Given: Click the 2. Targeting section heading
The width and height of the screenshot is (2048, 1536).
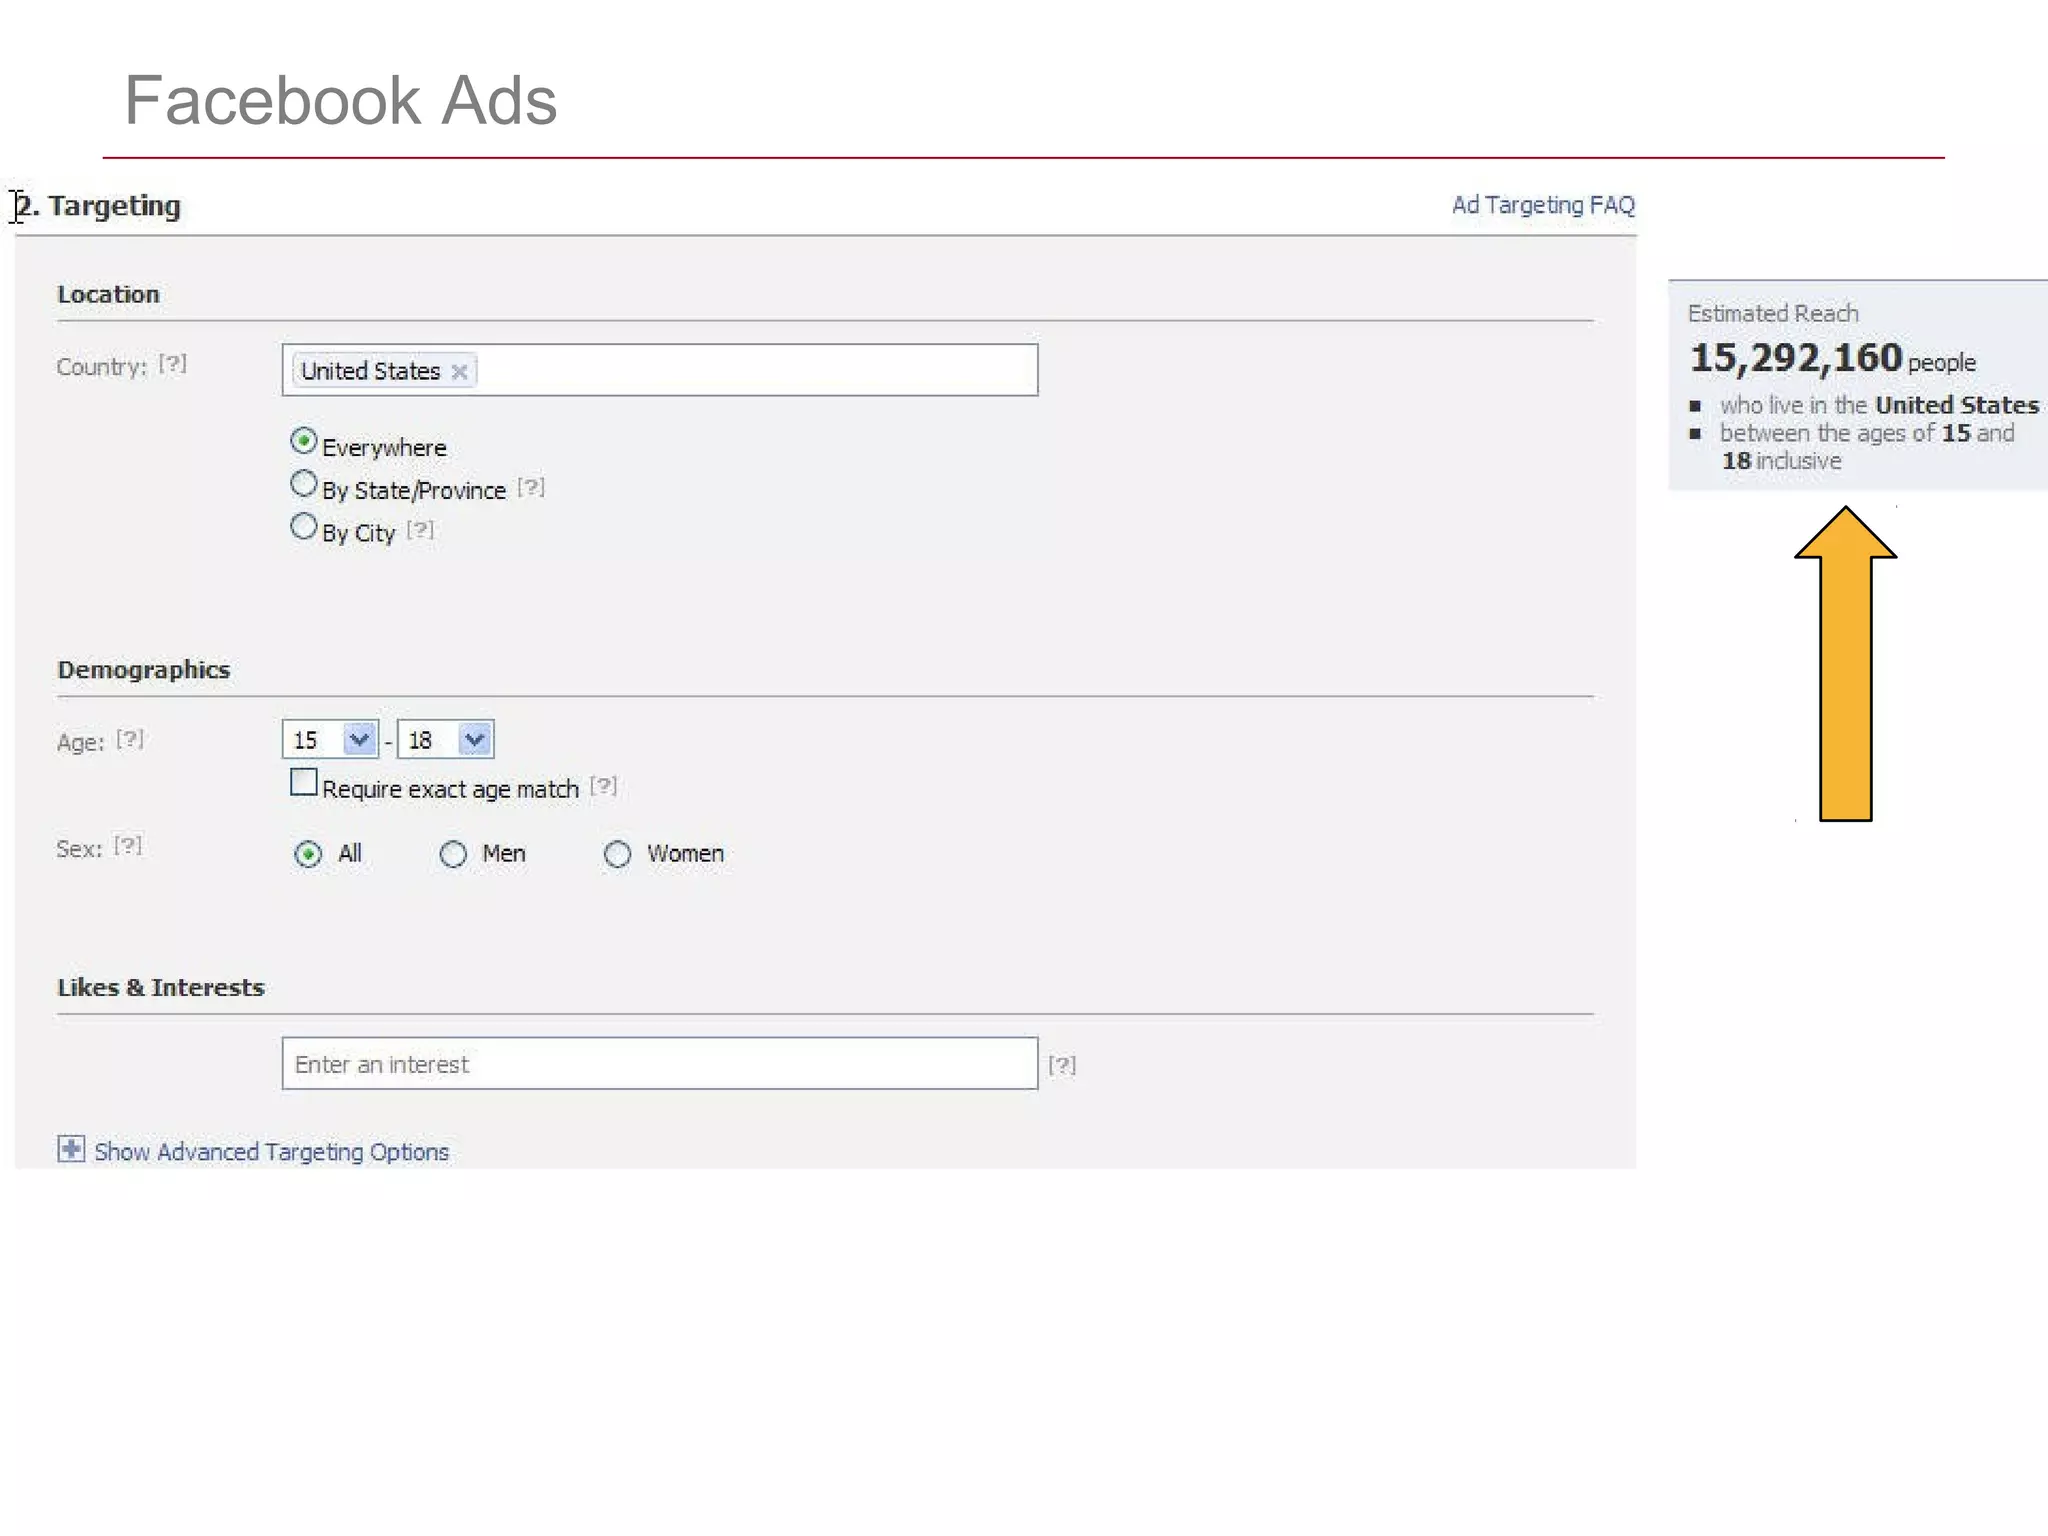Looking at the screenshot, I should [x=99, y=206].
